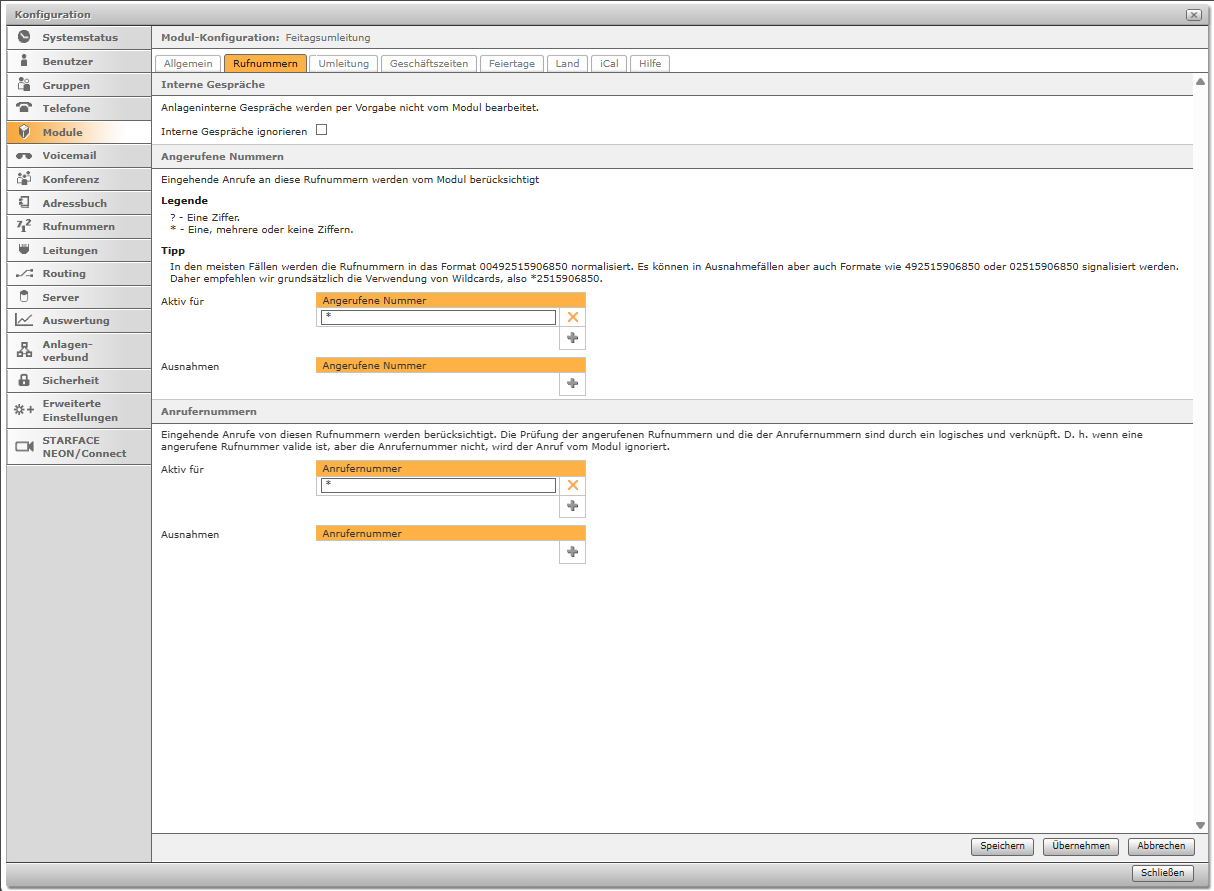1214x891 pixels.
Task: Add new Anrufernummer exception with plus icon
Action: (573, 552)
